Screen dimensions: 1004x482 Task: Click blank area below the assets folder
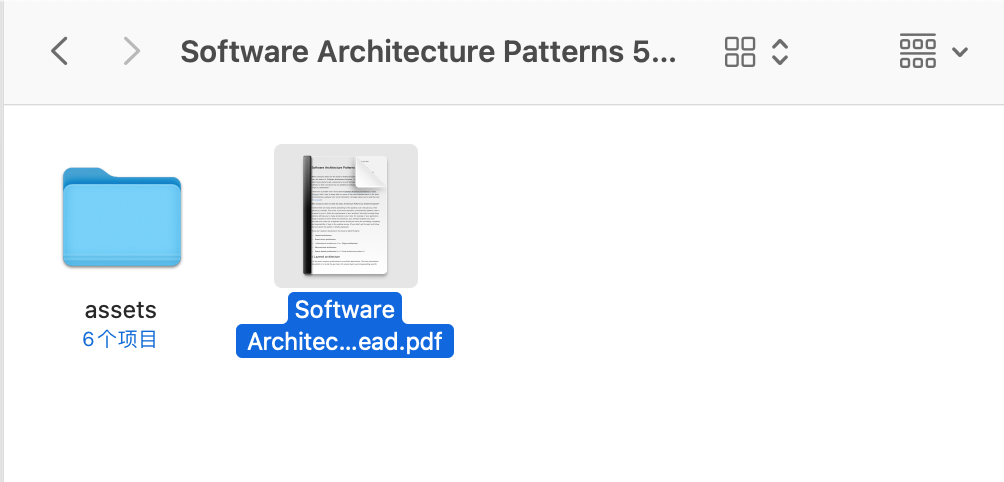coord(121,420)
